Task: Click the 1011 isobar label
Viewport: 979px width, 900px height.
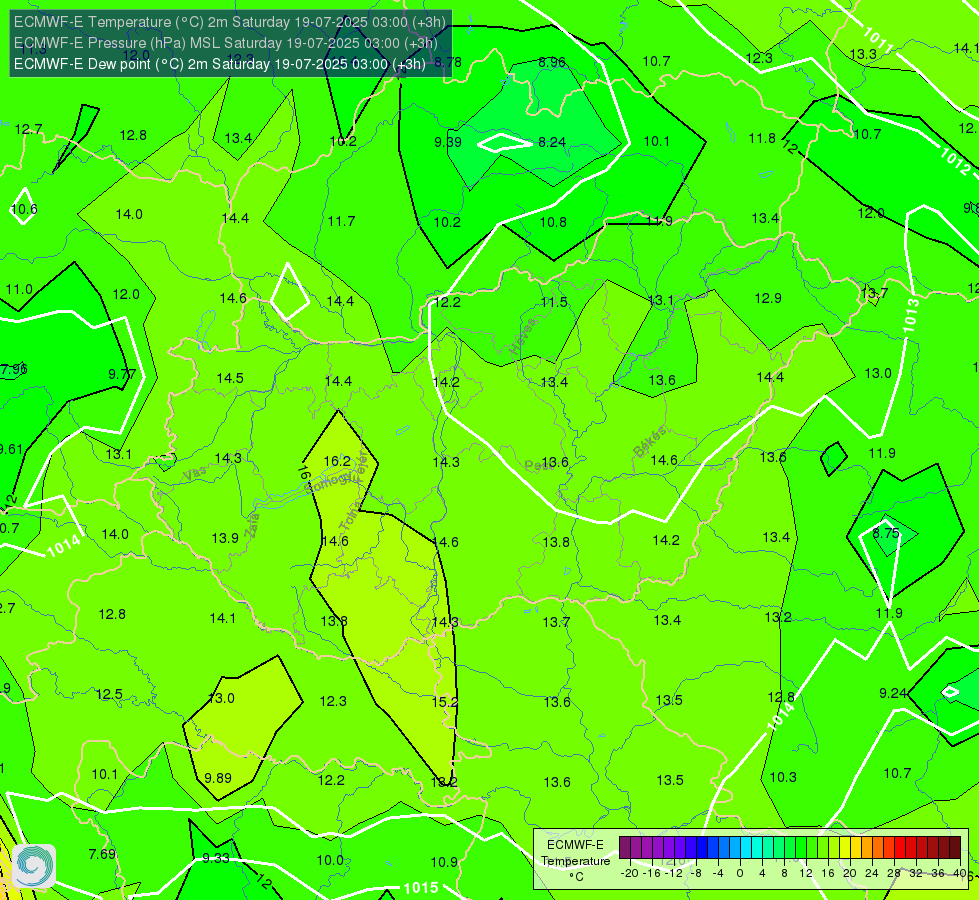Action: (x=878, y=39)
